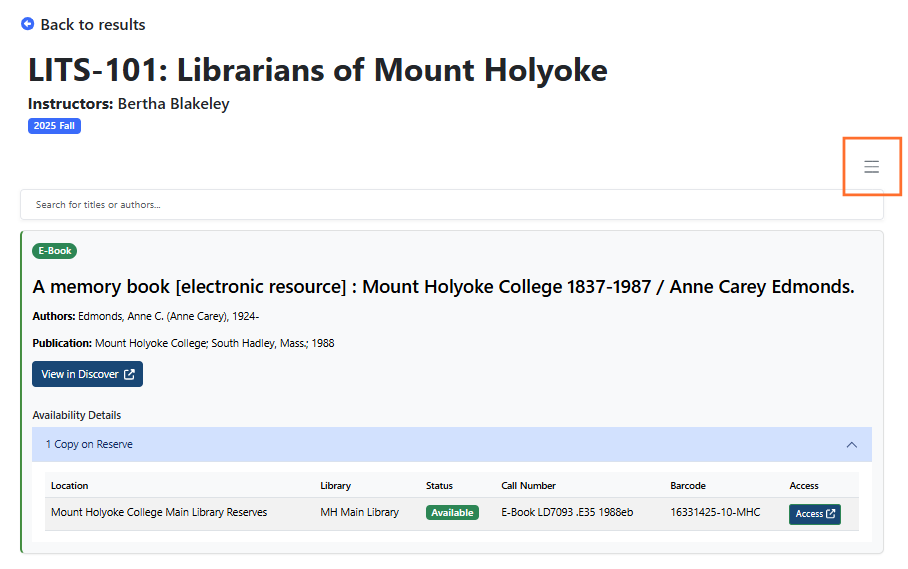908x569 pixels.
Task: Select the Call Number column header
Action: click(x=528, y=486)
